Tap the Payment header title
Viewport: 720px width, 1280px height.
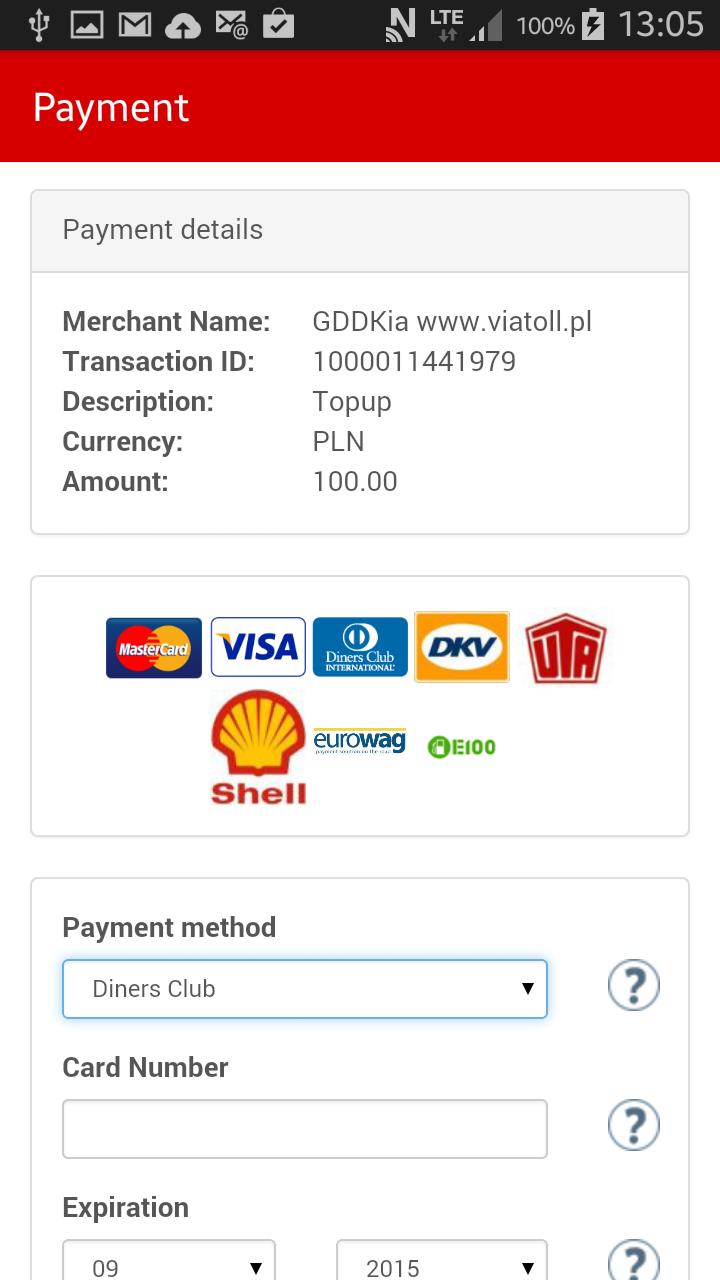[x=111, y=108]
